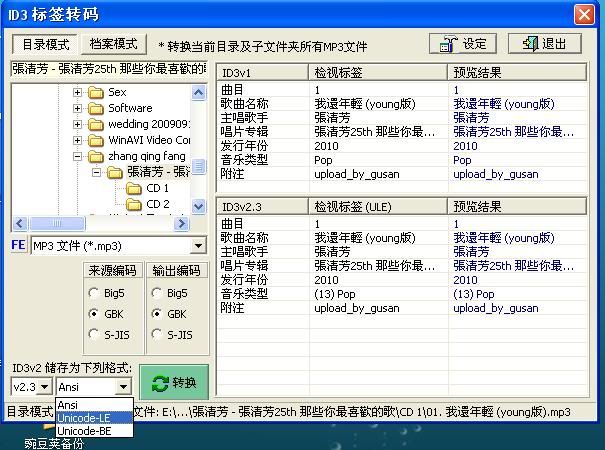Screen dimensions: 605x450
Task: Expand the WinAVI Video folder node
Action: (77, 140)
